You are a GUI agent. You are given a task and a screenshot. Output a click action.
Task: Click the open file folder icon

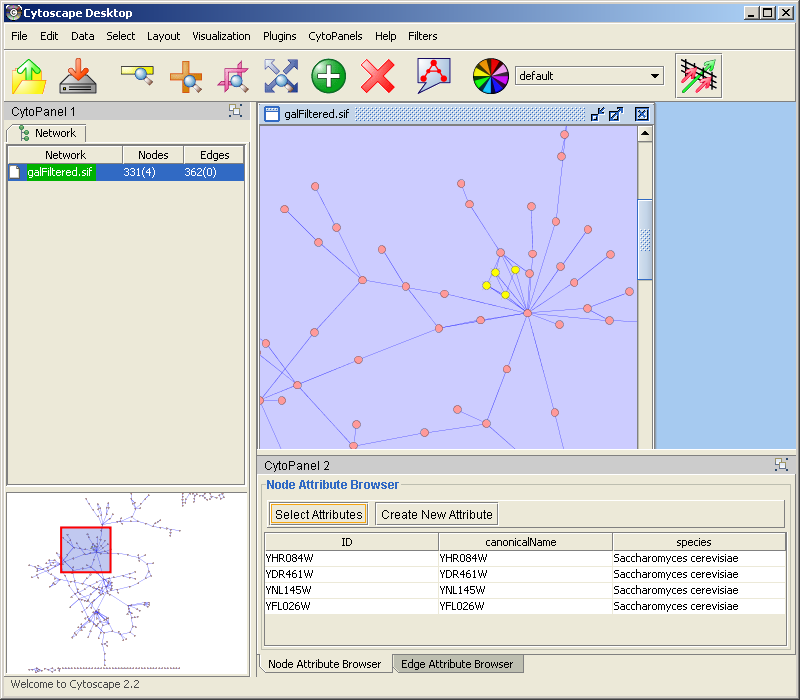click(x=29, y=76)
